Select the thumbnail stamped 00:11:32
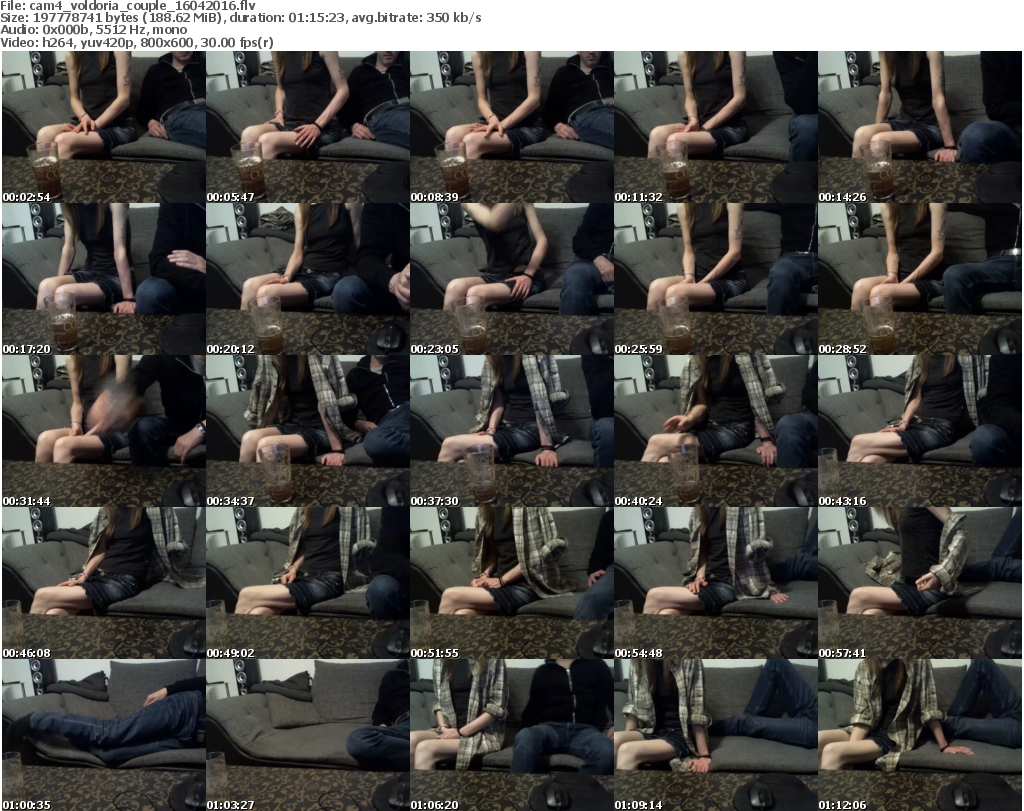 [716, 127]
